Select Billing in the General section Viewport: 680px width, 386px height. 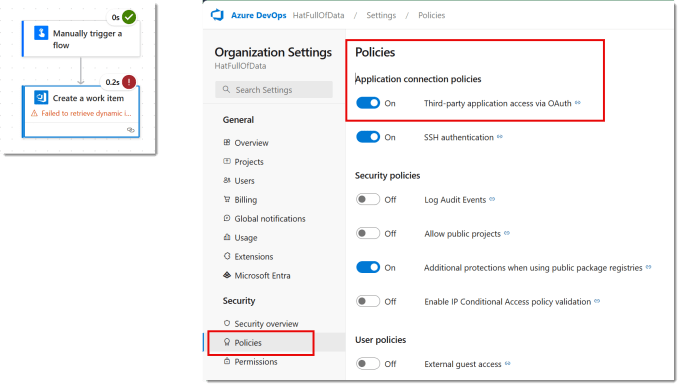pyautogui.click(x=245, y=200)
